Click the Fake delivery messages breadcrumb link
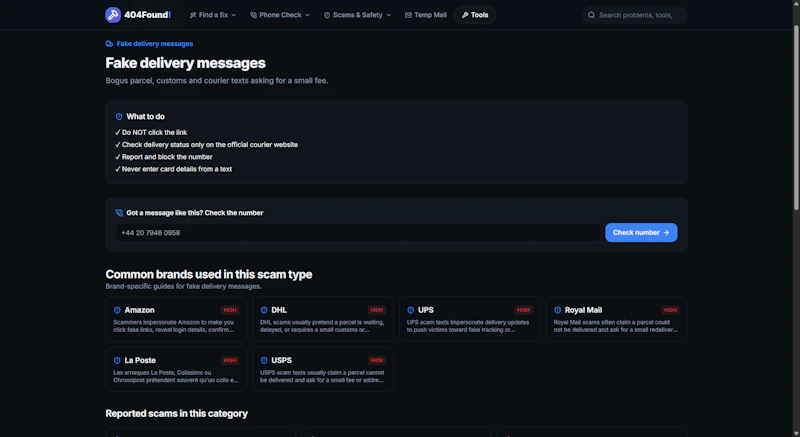This screenshot has width=800, height=437. (155, 44)
